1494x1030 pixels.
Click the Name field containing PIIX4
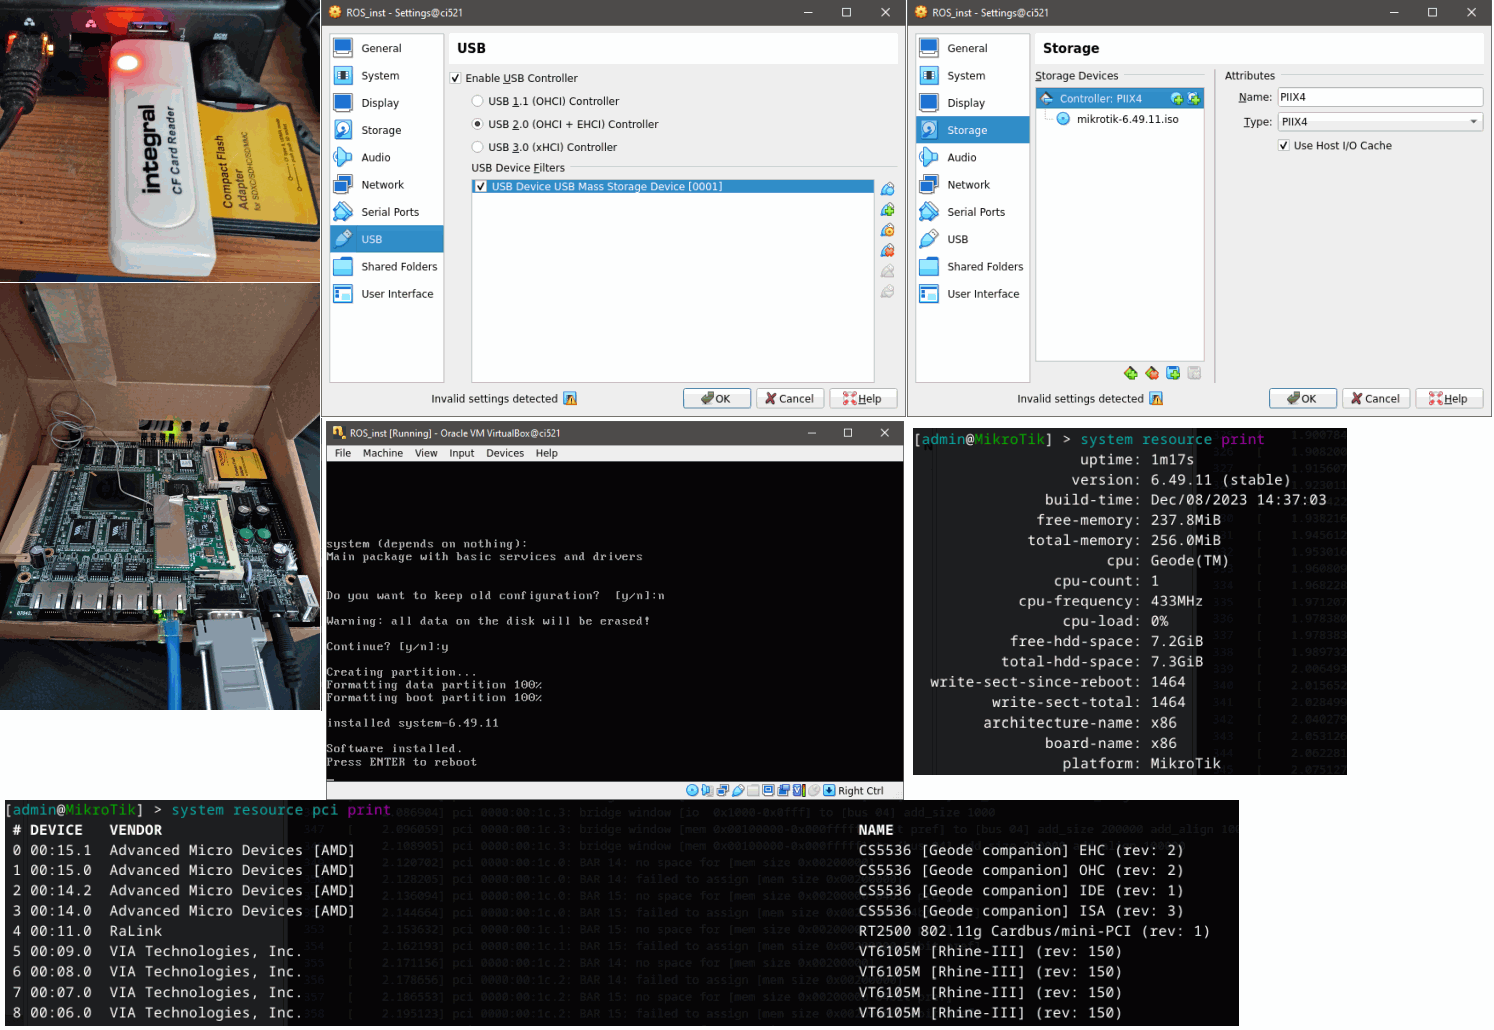(x=1380, y=96)
